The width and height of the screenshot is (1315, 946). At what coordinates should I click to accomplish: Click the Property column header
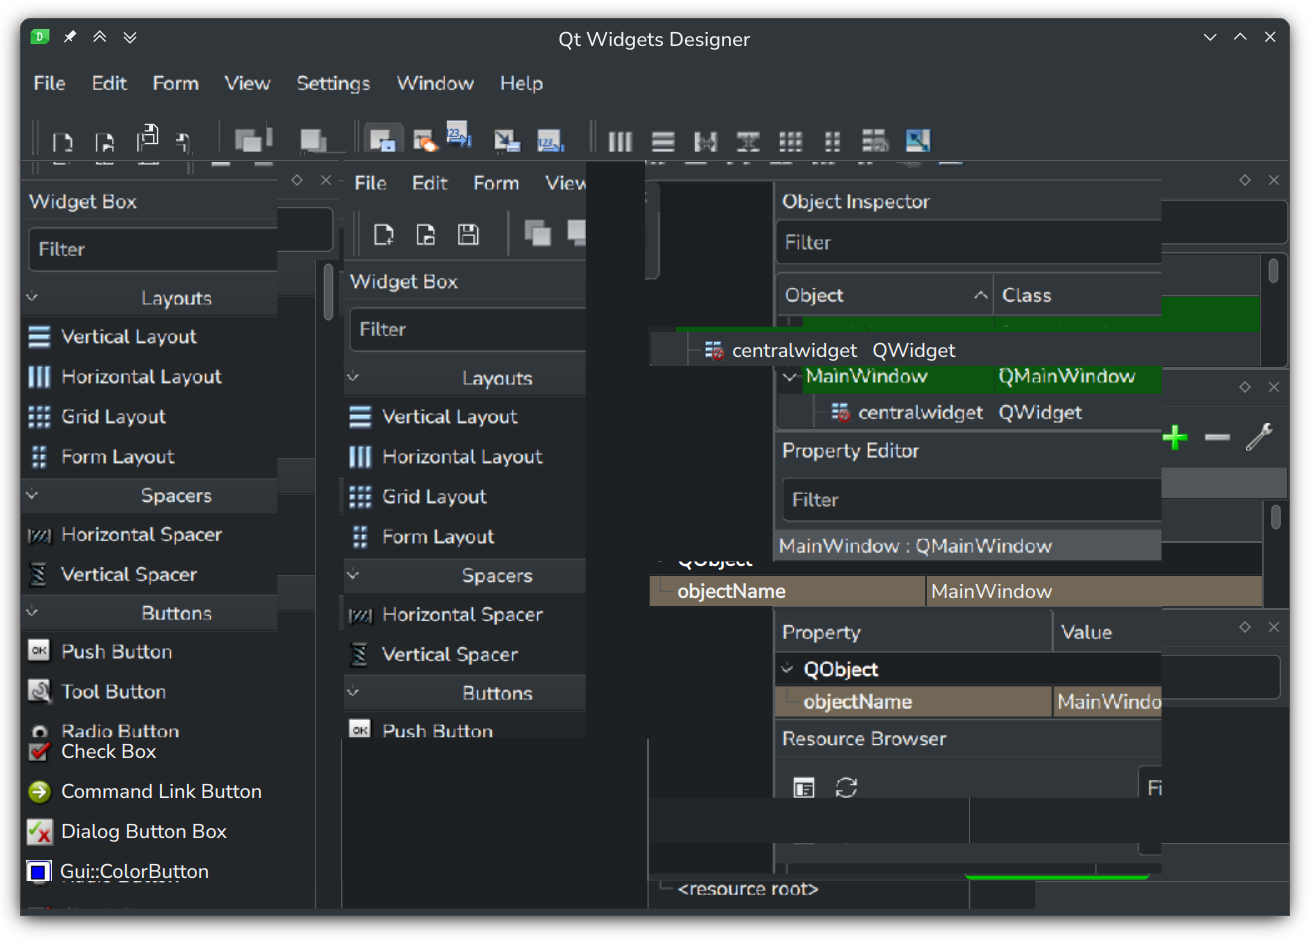click(x=913, y=632)
